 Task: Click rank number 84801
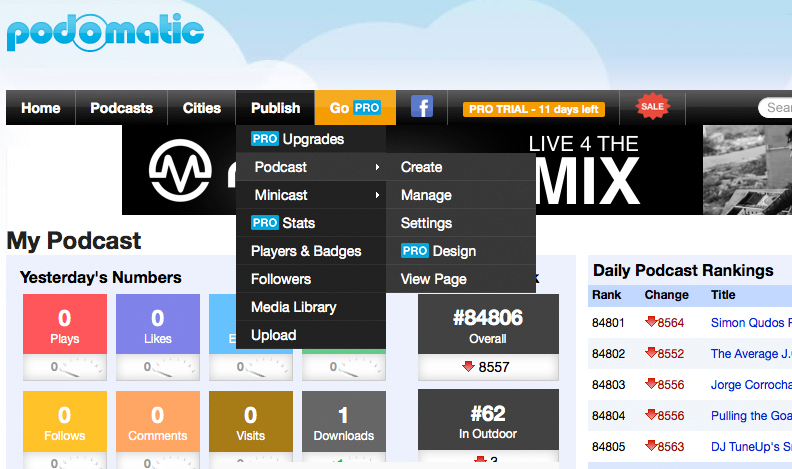coord(608,323)
